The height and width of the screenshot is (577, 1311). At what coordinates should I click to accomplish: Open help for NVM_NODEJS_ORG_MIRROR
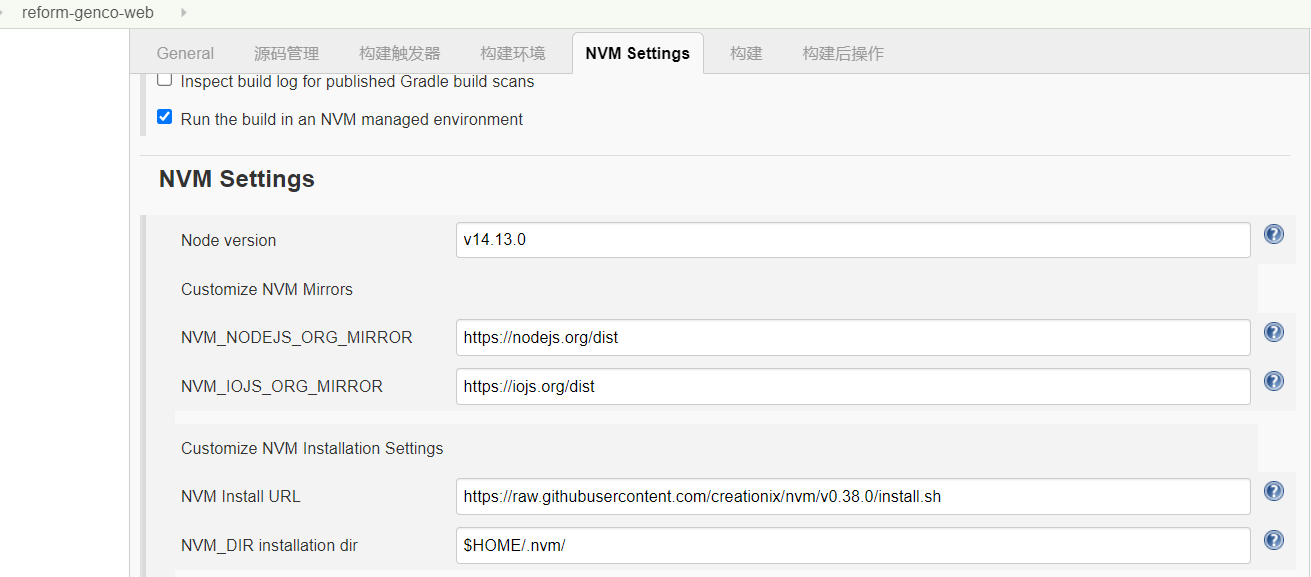click(x=1273, y=331)
